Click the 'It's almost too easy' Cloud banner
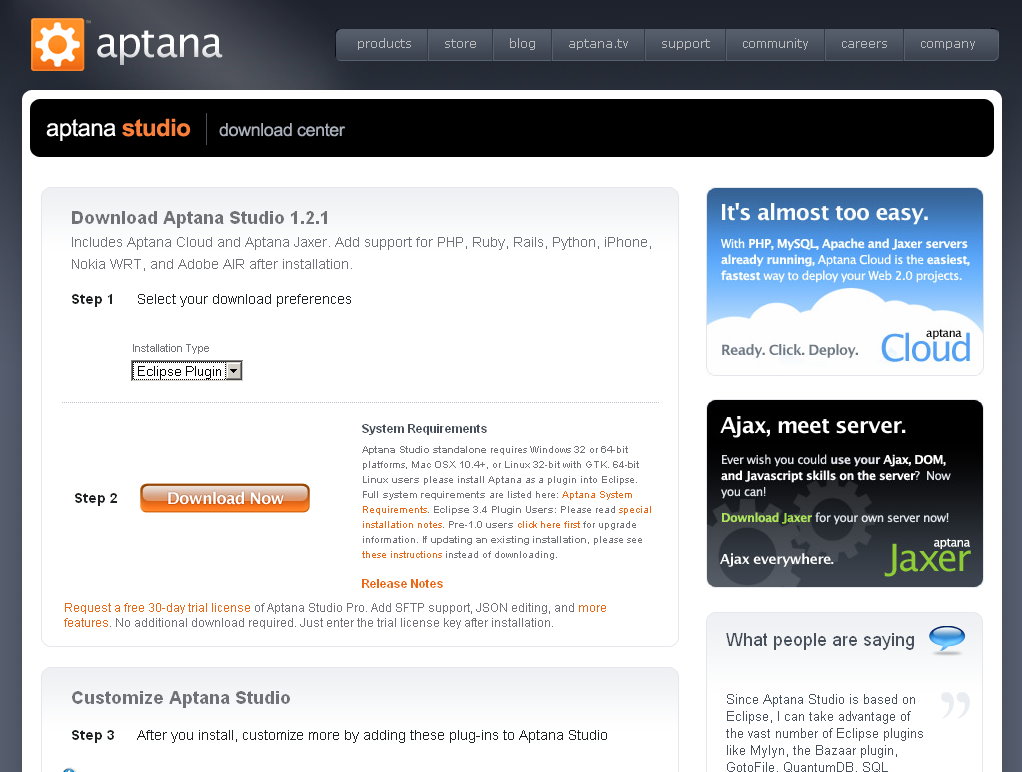1022x772 pixels. [x=845, y=281]
